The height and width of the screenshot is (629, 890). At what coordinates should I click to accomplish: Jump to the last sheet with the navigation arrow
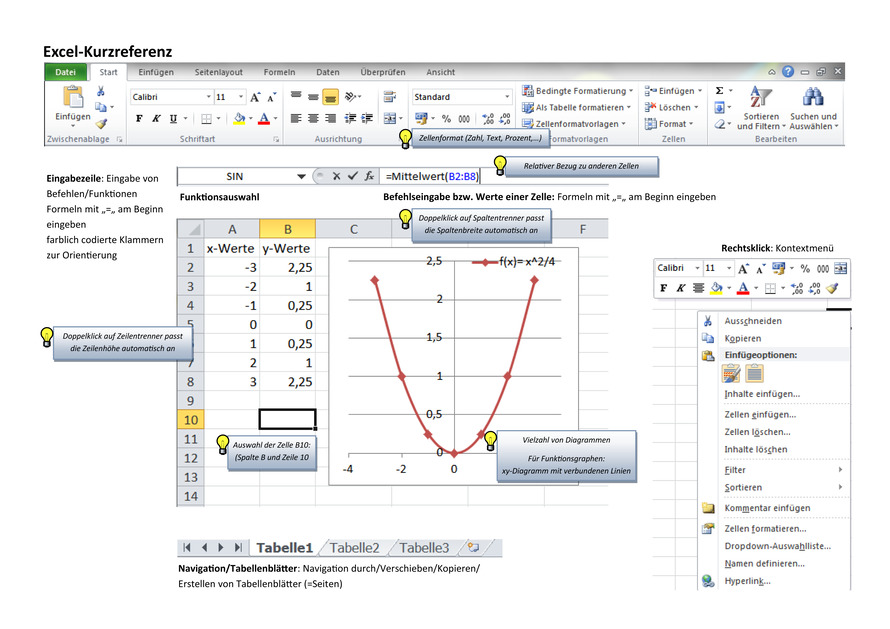tap(238, 547)
